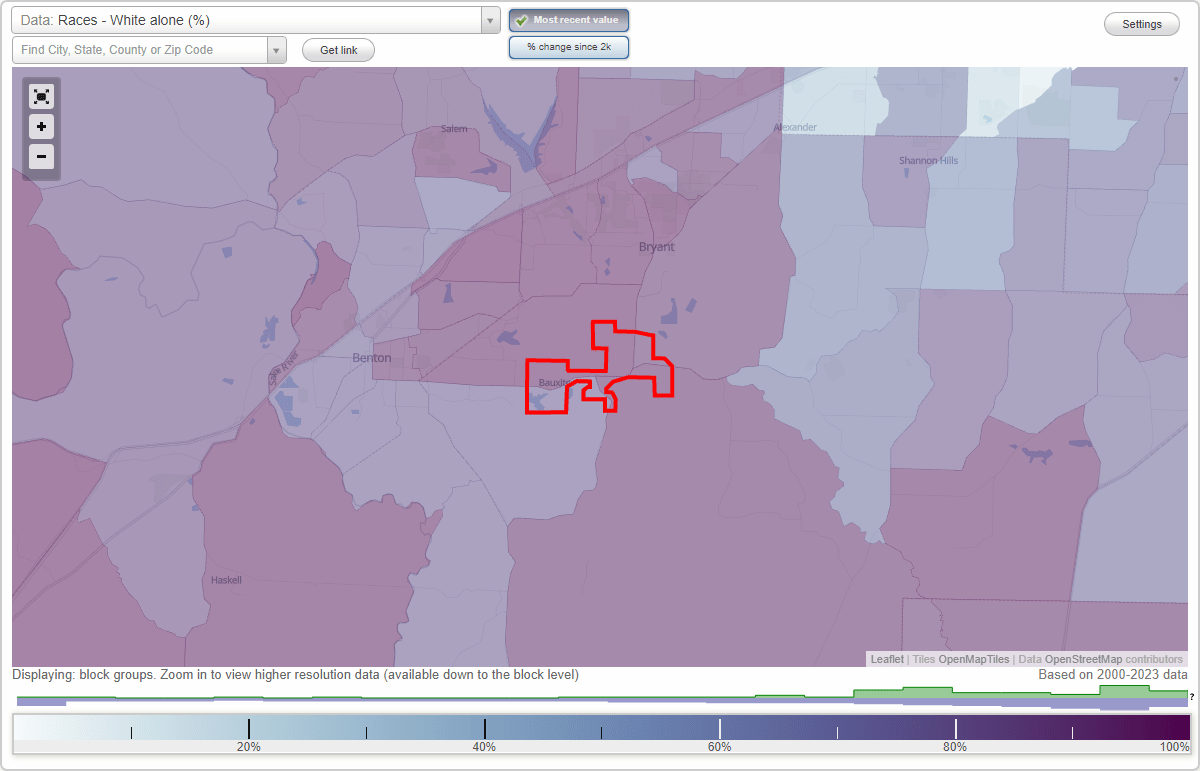
Task: Click the fullscreen map icon
Action: 41,96
